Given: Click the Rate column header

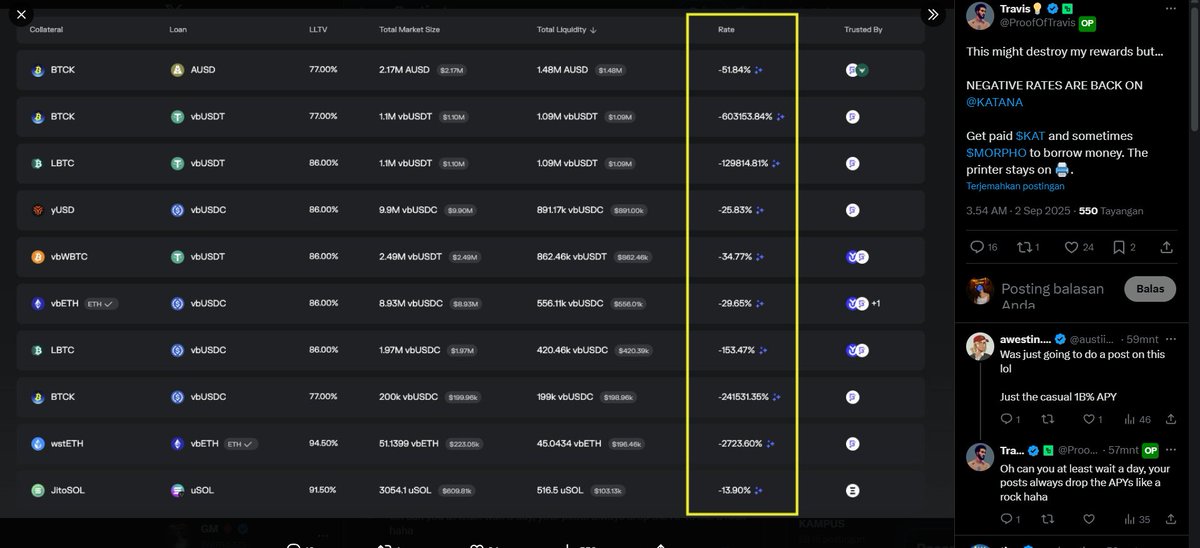Looking at the screenshot, I should tap(726, 30).
